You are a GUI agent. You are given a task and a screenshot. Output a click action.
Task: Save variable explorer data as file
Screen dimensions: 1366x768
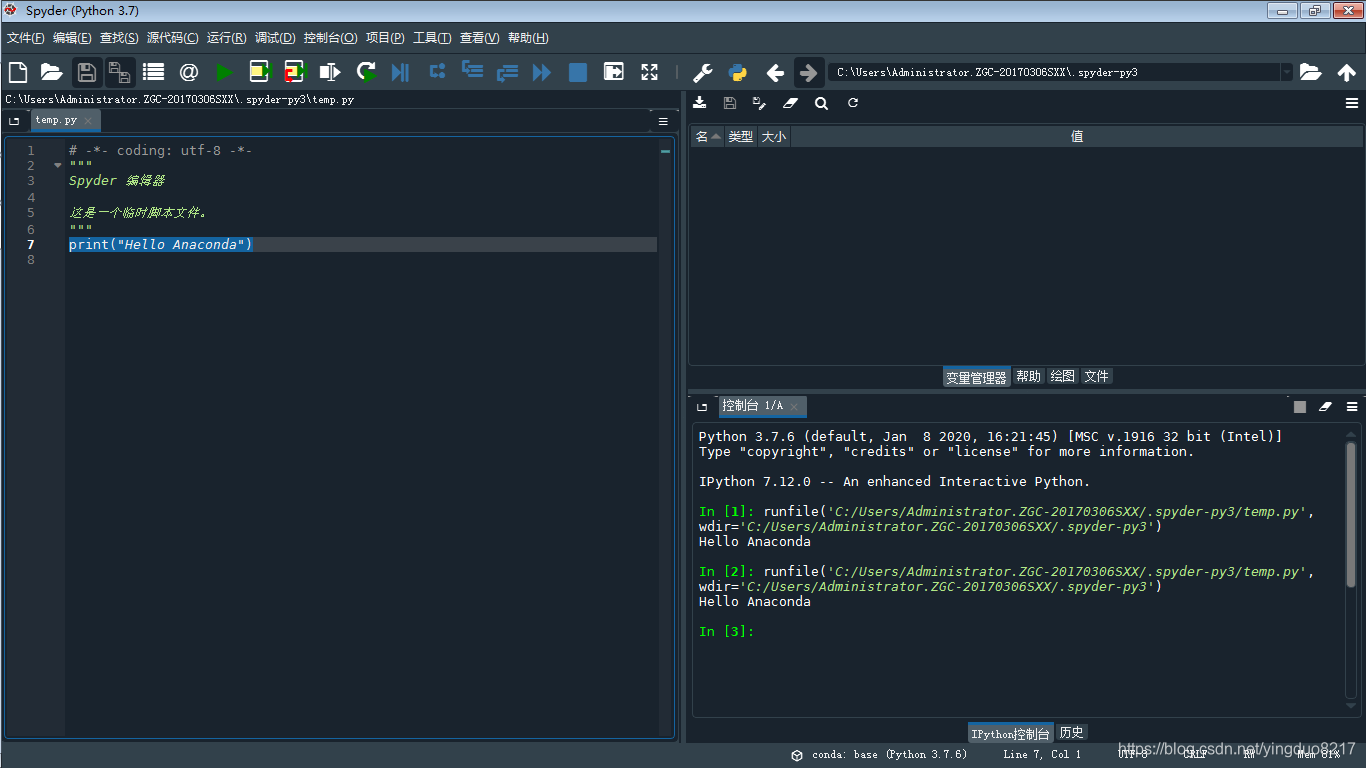(730, 103)
